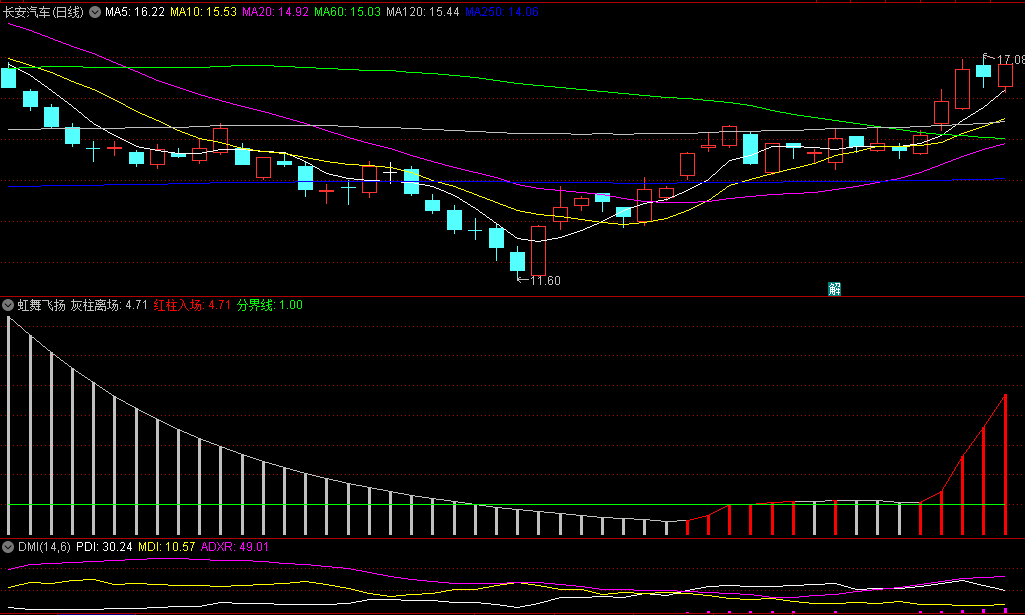
Task: Click the 解 marker icon below candles
Action: pos(834,289)
